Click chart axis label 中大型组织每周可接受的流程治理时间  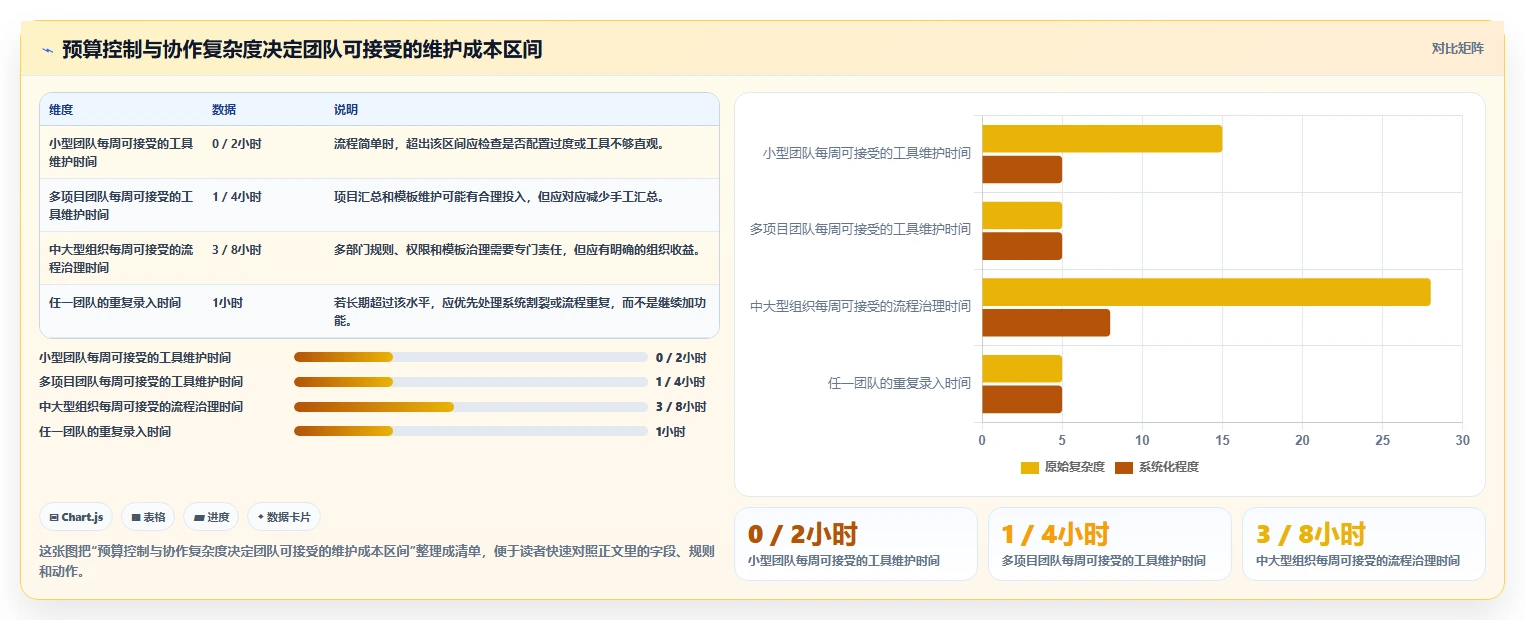point(861,306)
